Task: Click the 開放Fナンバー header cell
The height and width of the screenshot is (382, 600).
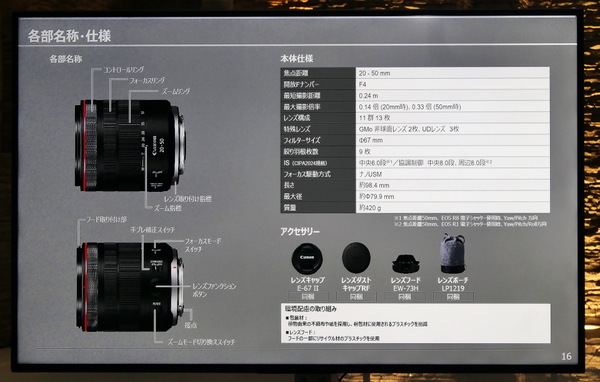Action: coord(318,84)
